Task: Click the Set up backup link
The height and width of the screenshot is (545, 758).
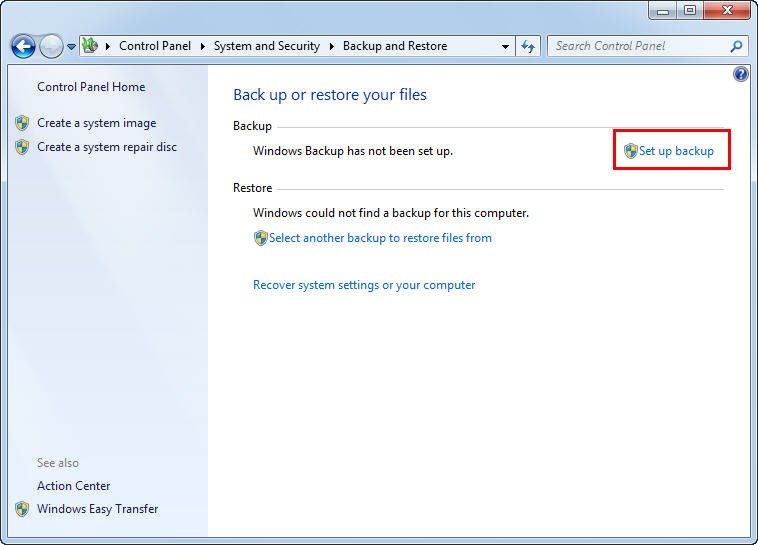Action: 676,151
